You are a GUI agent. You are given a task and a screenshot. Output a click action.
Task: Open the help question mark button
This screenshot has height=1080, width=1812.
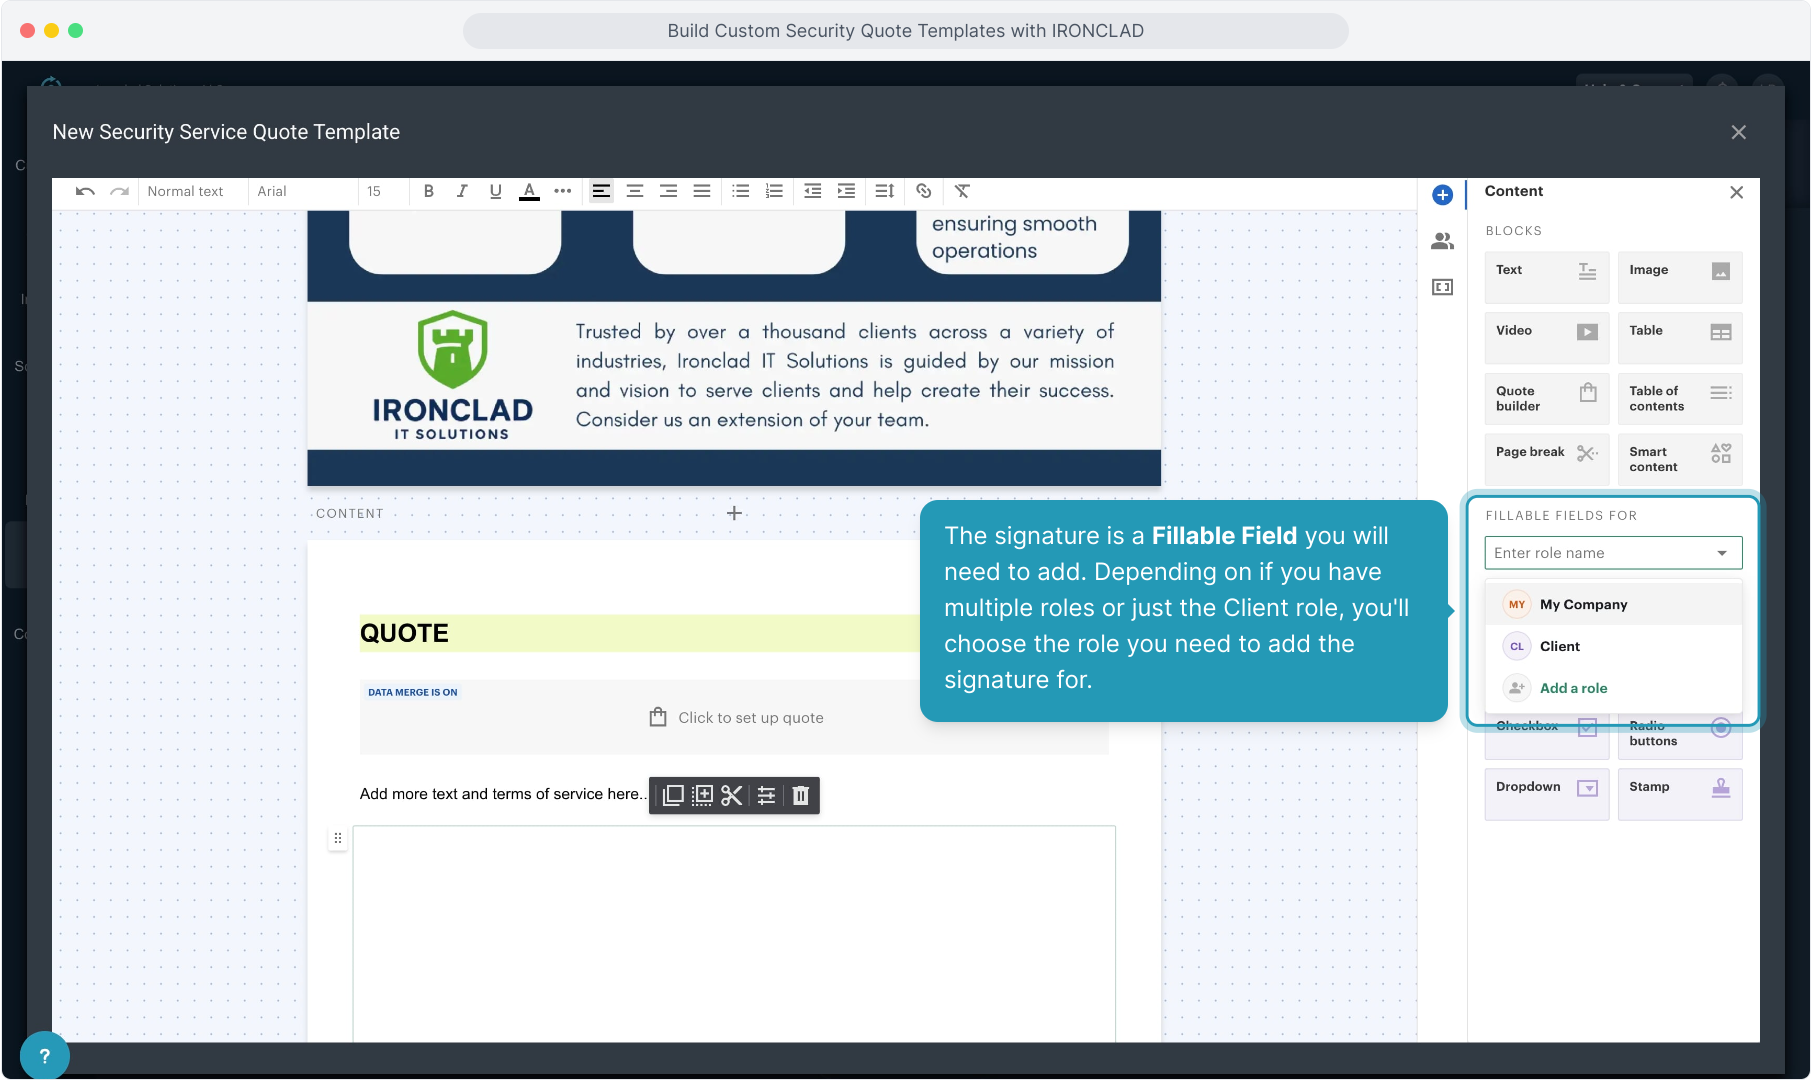(44, 1055)
